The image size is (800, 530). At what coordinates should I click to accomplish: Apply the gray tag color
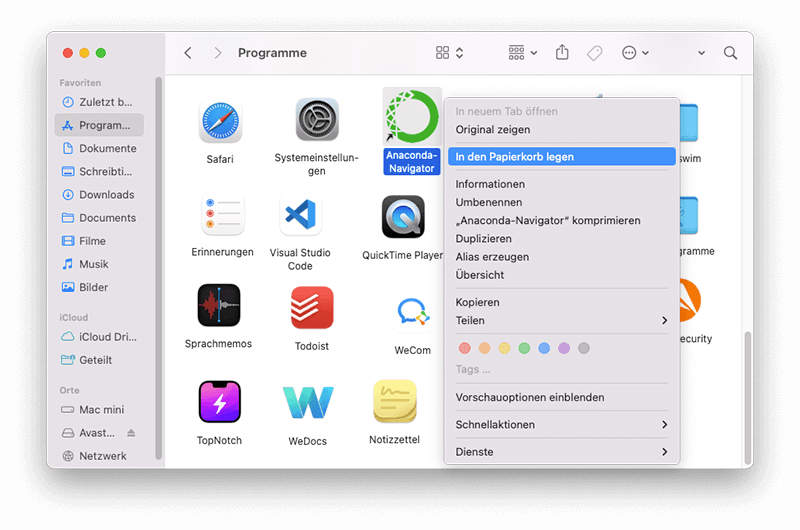584,348
